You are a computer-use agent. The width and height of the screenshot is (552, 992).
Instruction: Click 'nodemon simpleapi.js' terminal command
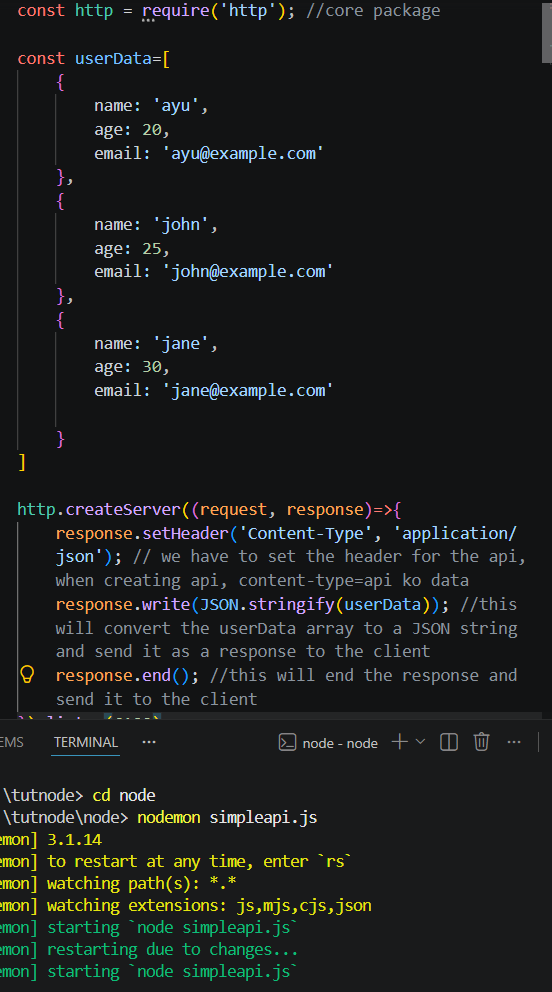[227, 817]
